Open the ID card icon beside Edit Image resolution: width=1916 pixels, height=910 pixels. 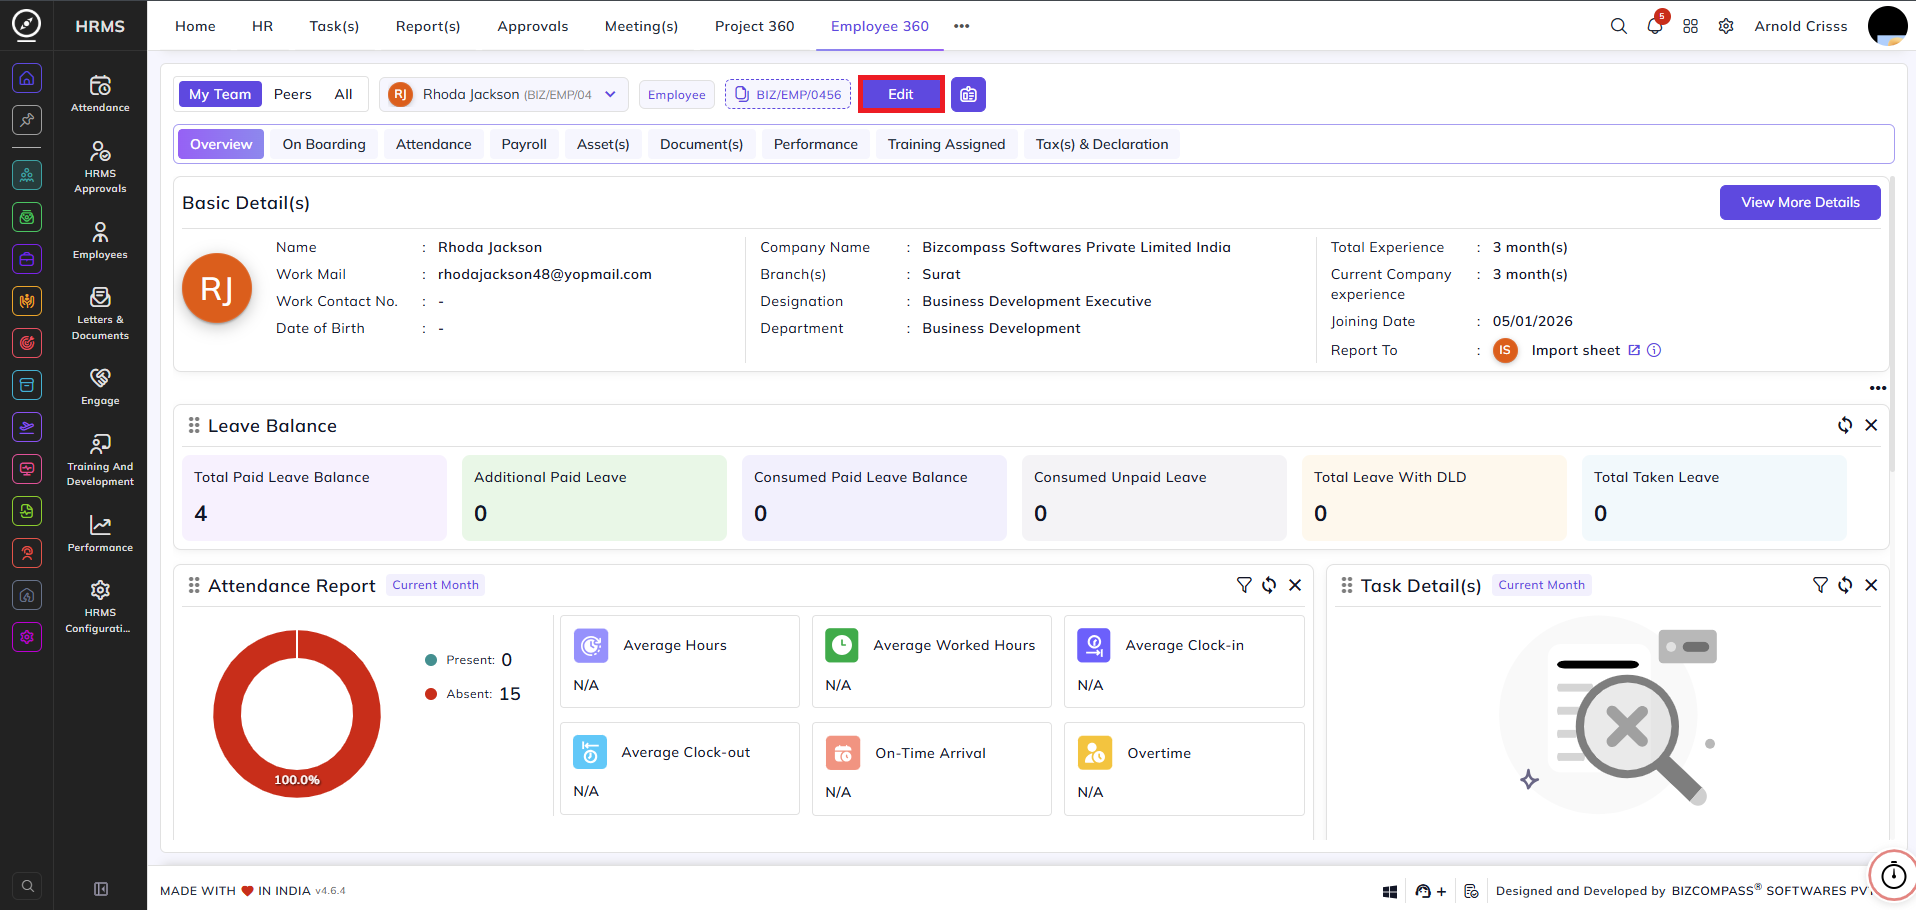[968, 94]
